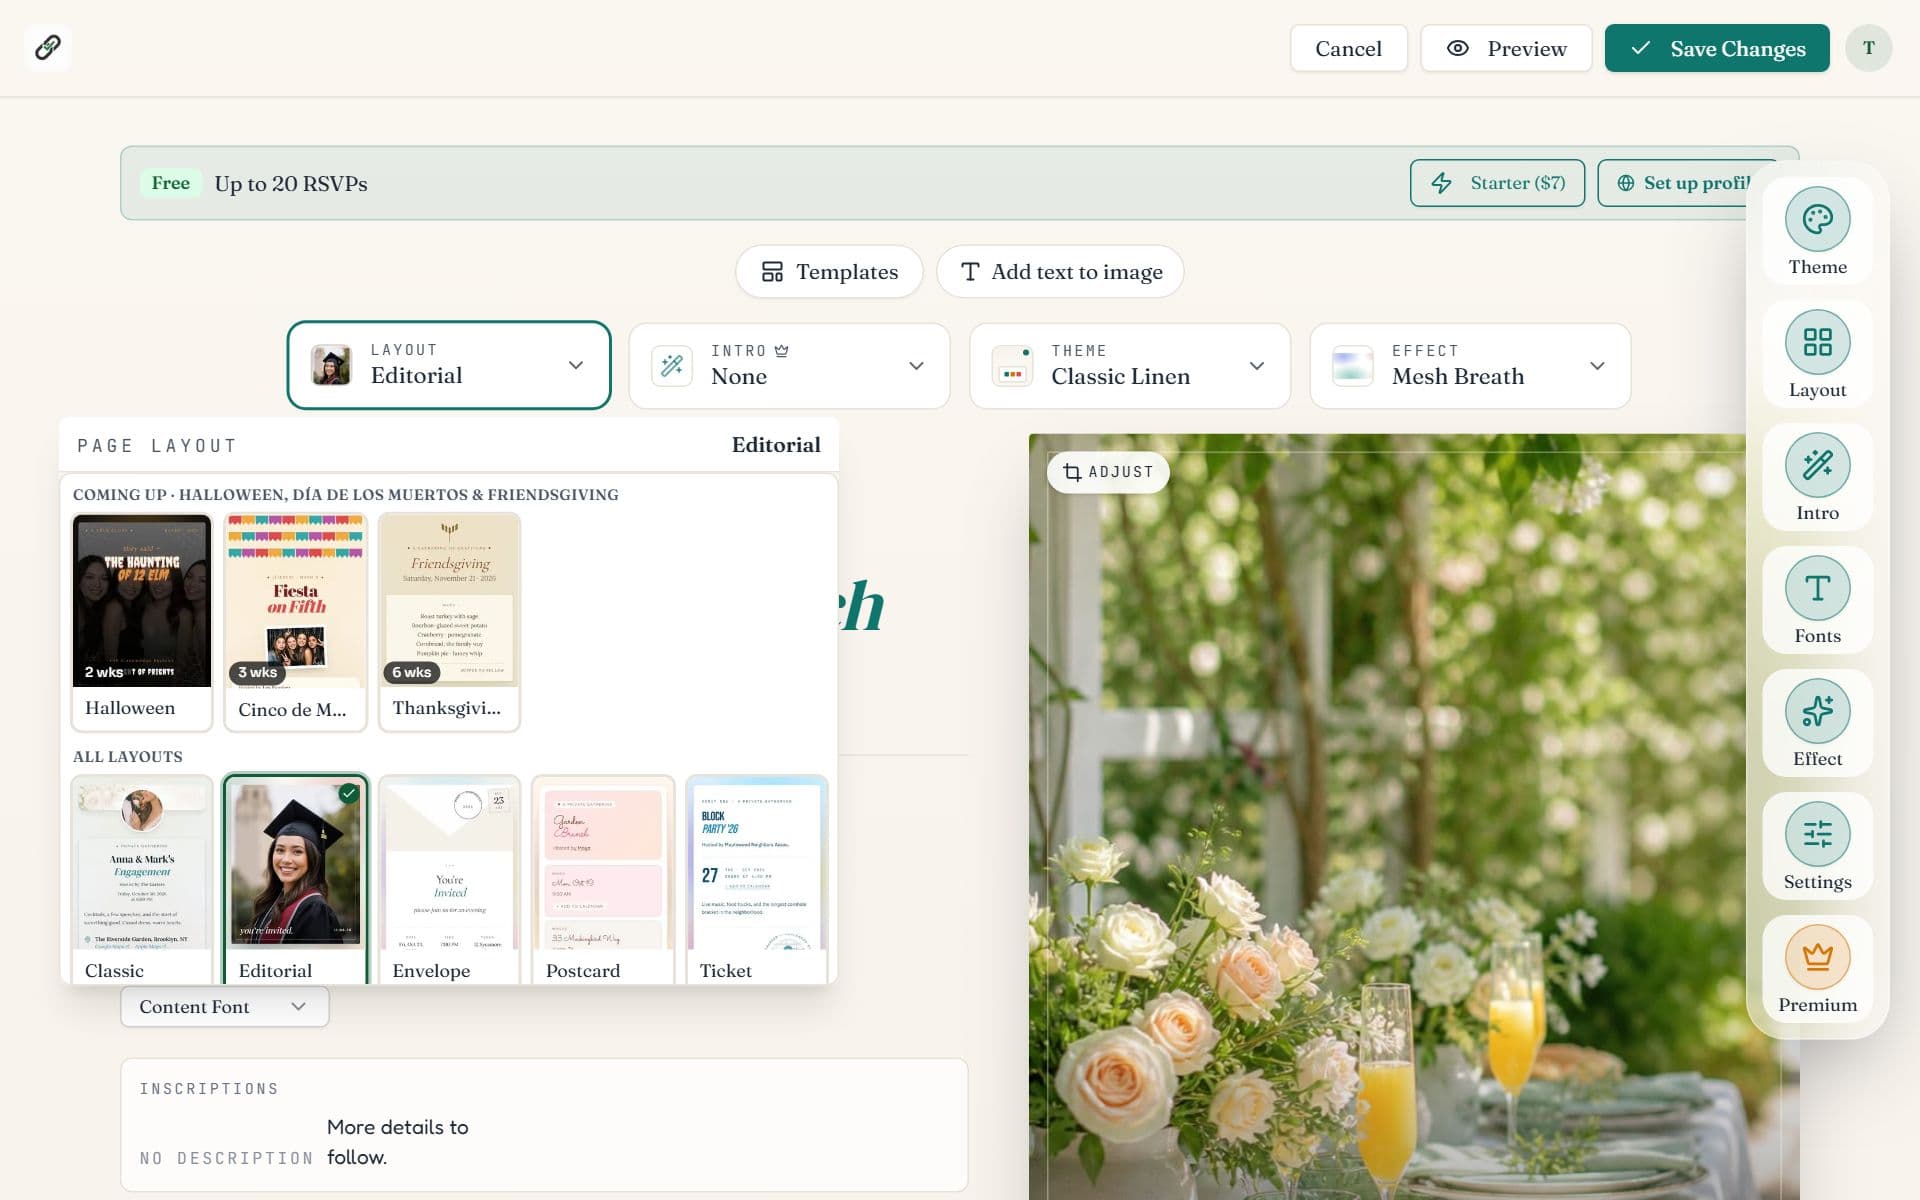Select the Envelope layout card
The width and height of the screenshot is (1920, 1200).
point(449,880)
